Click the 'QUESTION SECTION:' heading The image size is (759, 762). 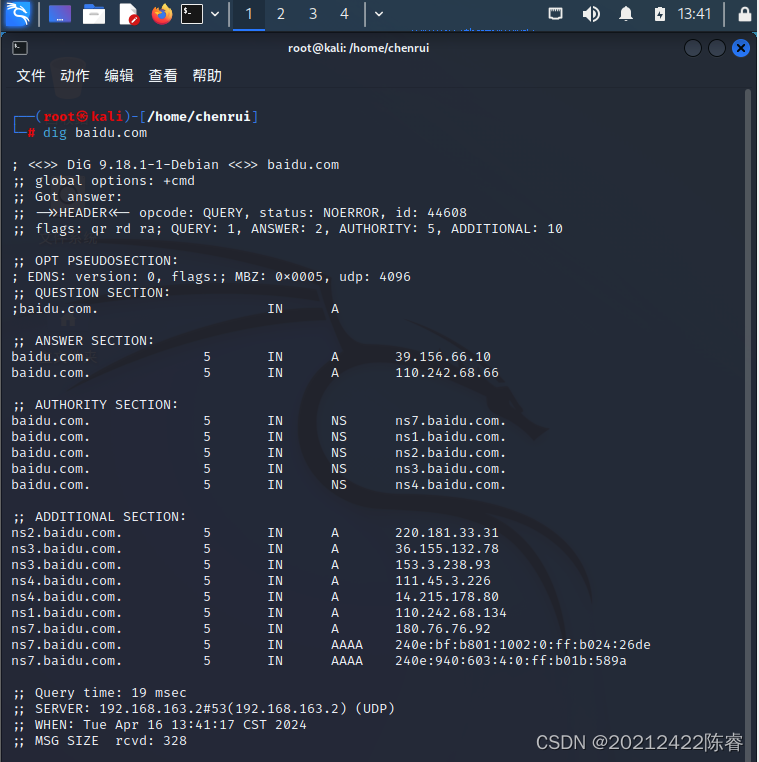click(x=102, y=293)
